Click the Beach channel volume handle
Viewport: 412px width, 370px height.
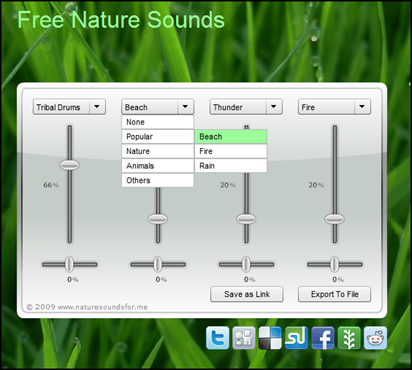tap(158, 219)
